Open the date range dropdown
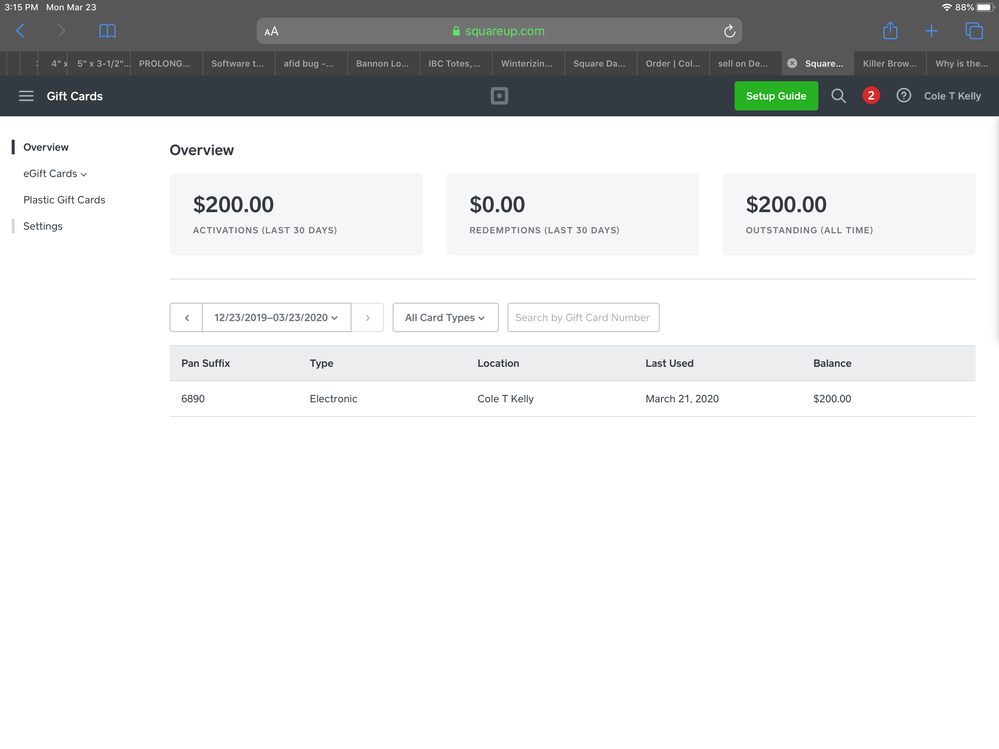999x749 pixels. [276, 318]
